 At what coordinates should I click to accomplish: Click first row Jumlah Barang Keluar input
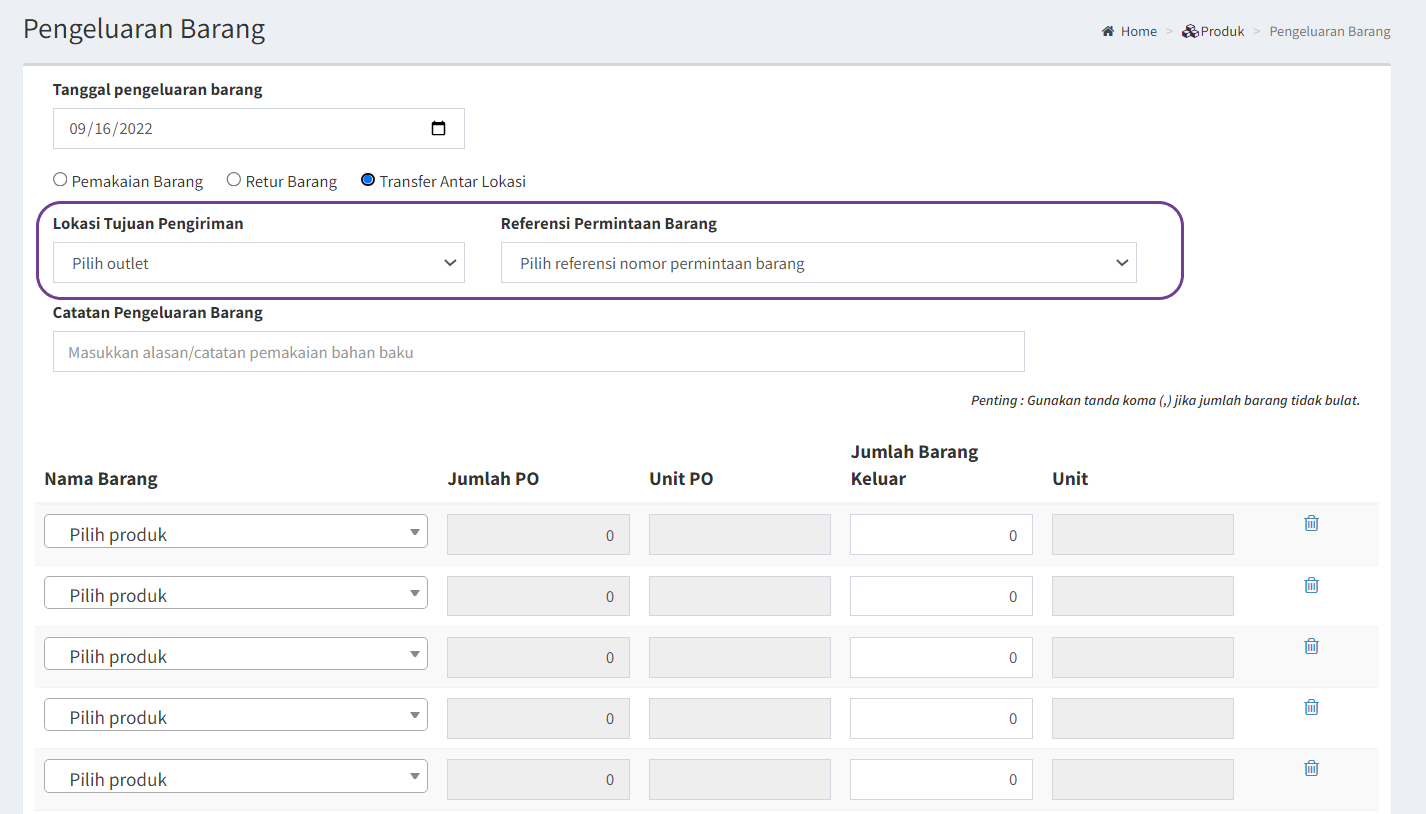point(941,535)
